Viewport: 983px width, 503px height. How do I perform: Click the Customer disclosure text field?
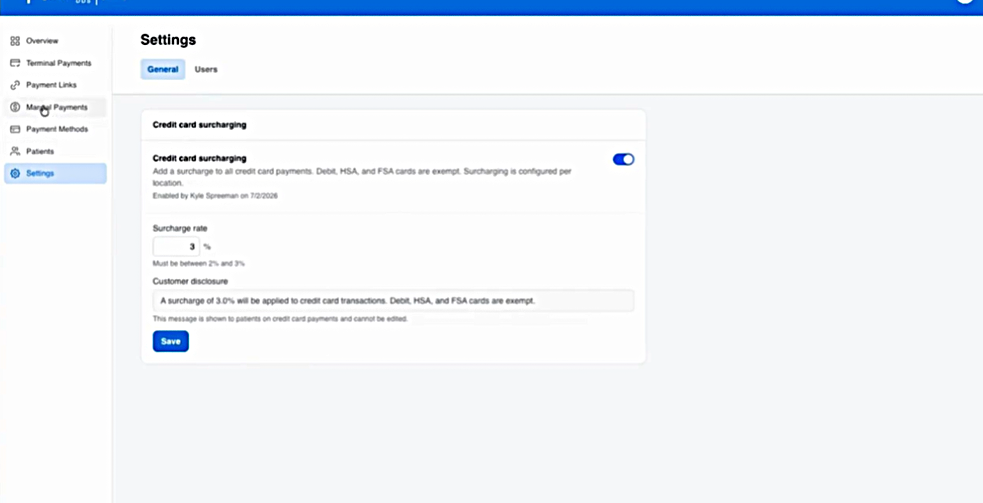pyautogui.click(x=393, y=300)
